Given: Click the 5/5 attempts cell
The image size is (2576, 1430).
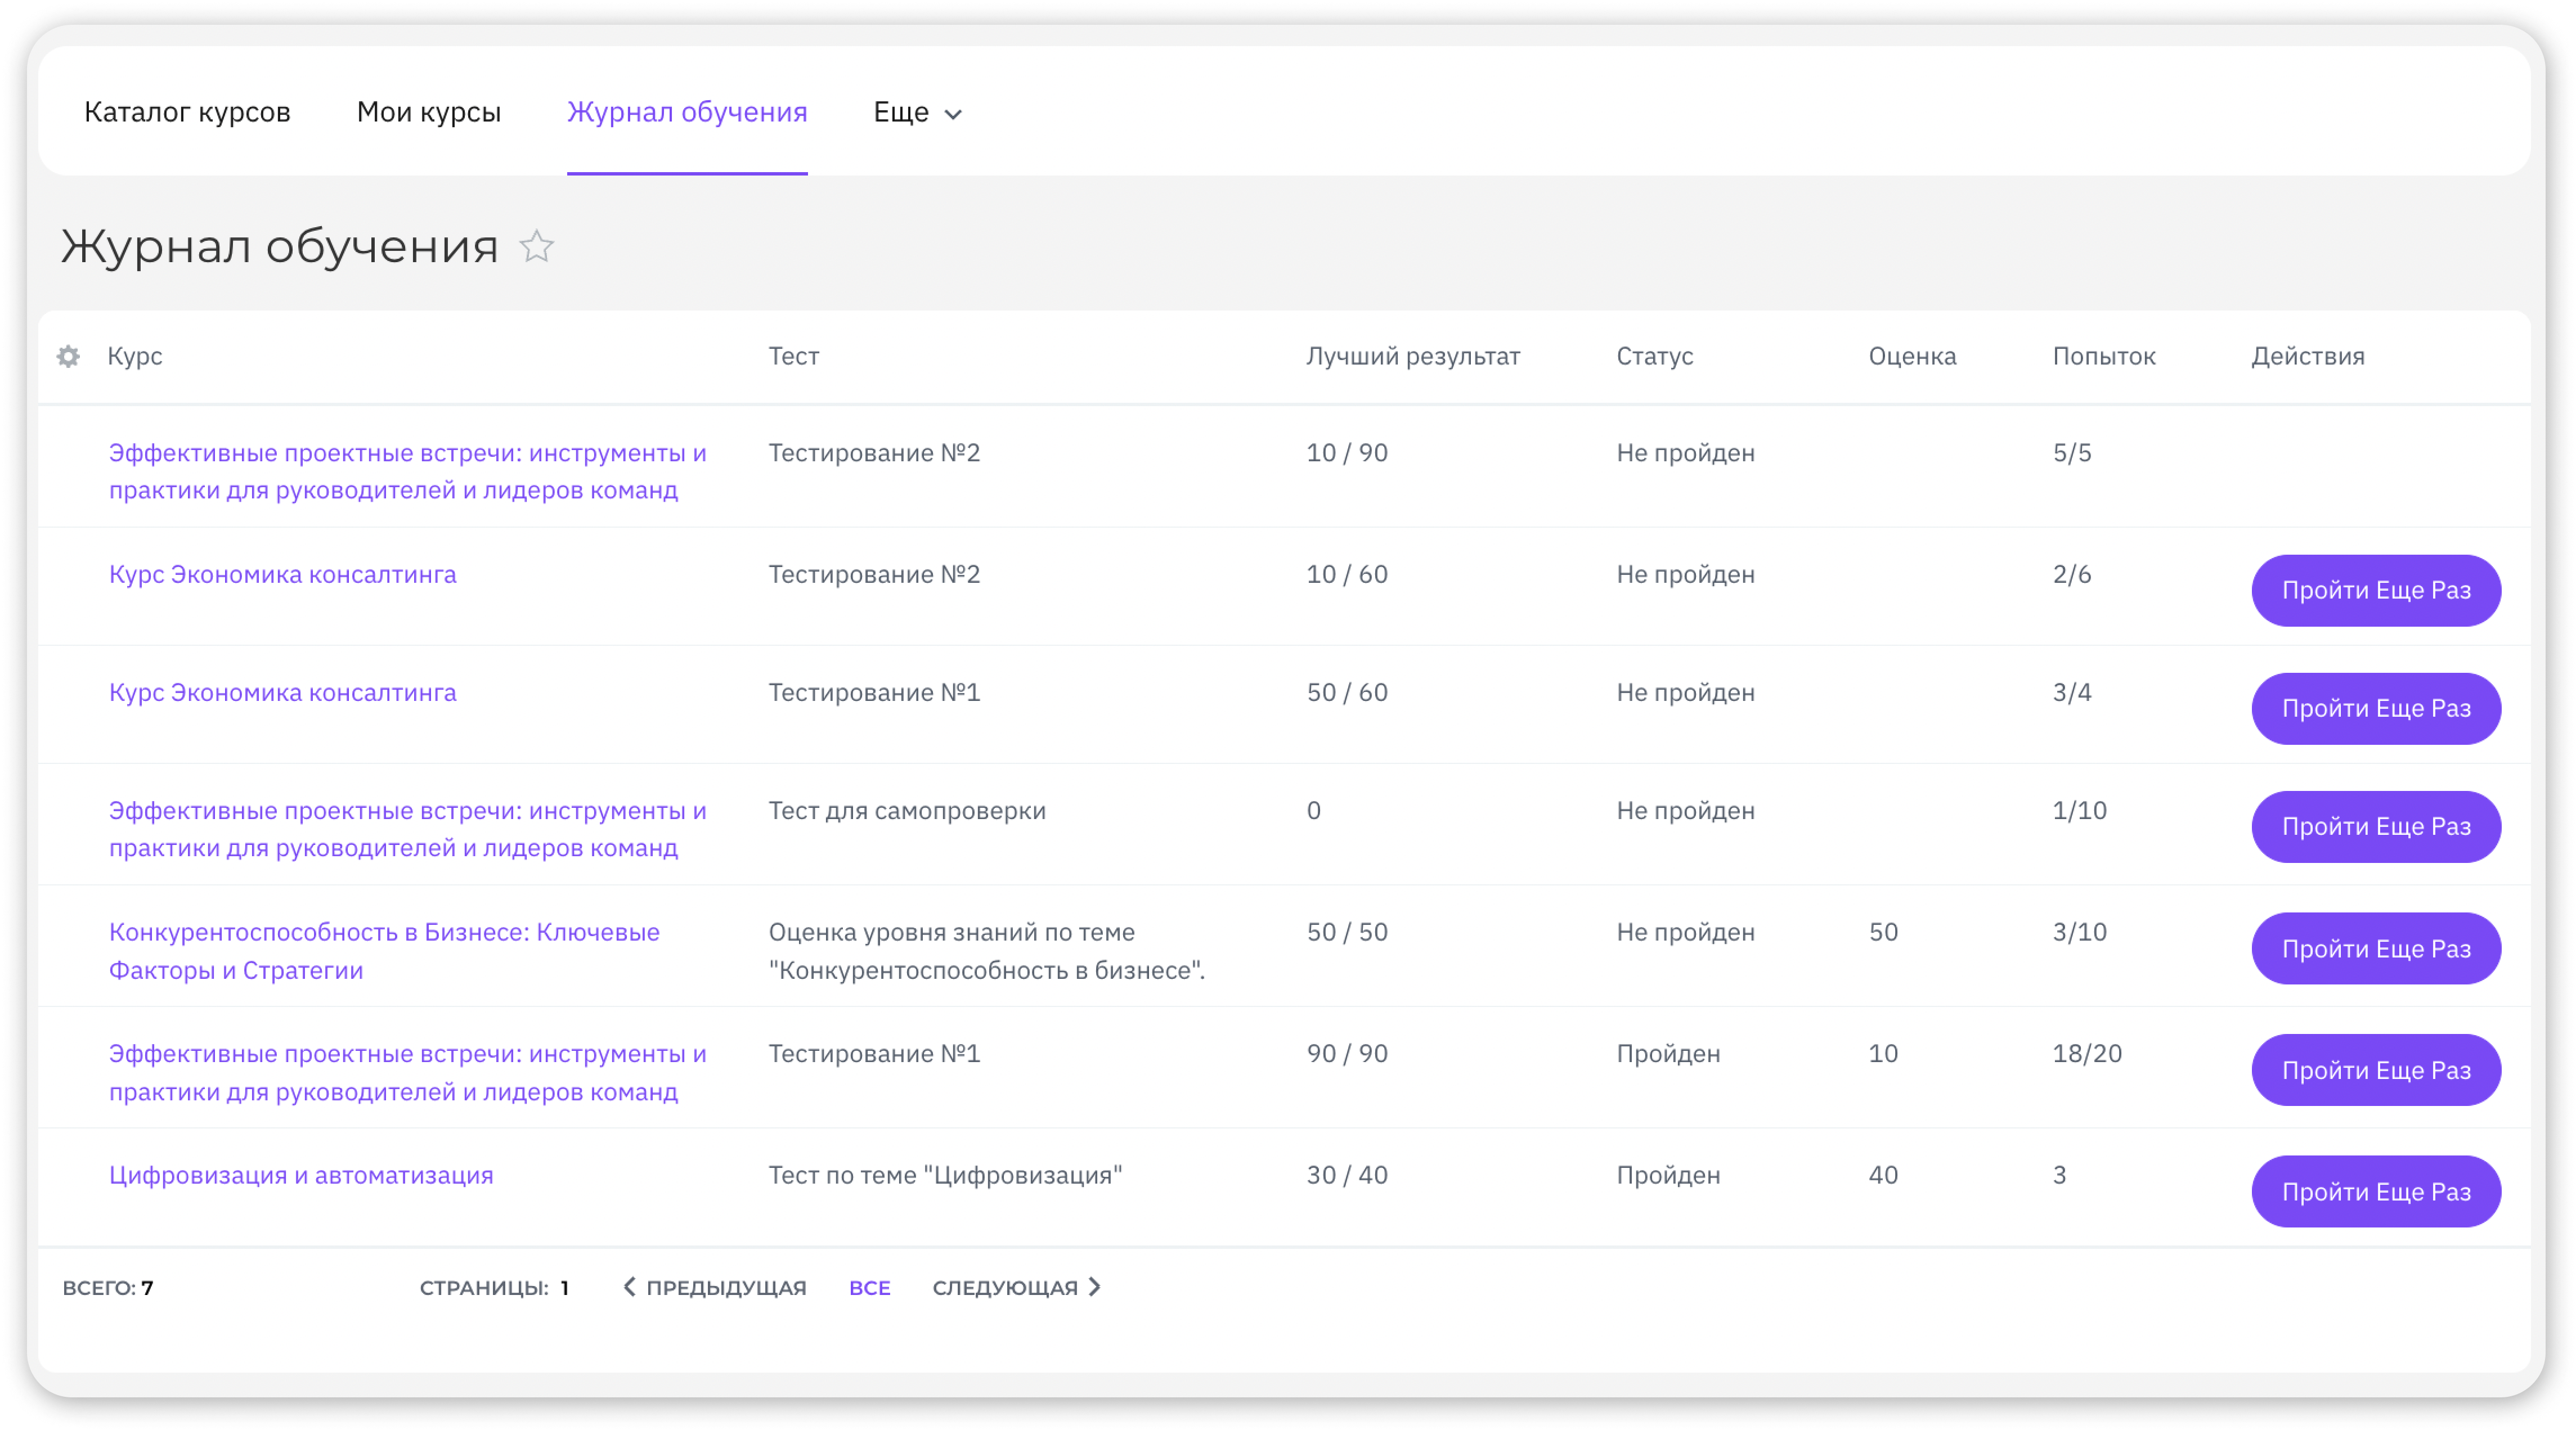Looking at the screenshot, I should coord(2072,453).
